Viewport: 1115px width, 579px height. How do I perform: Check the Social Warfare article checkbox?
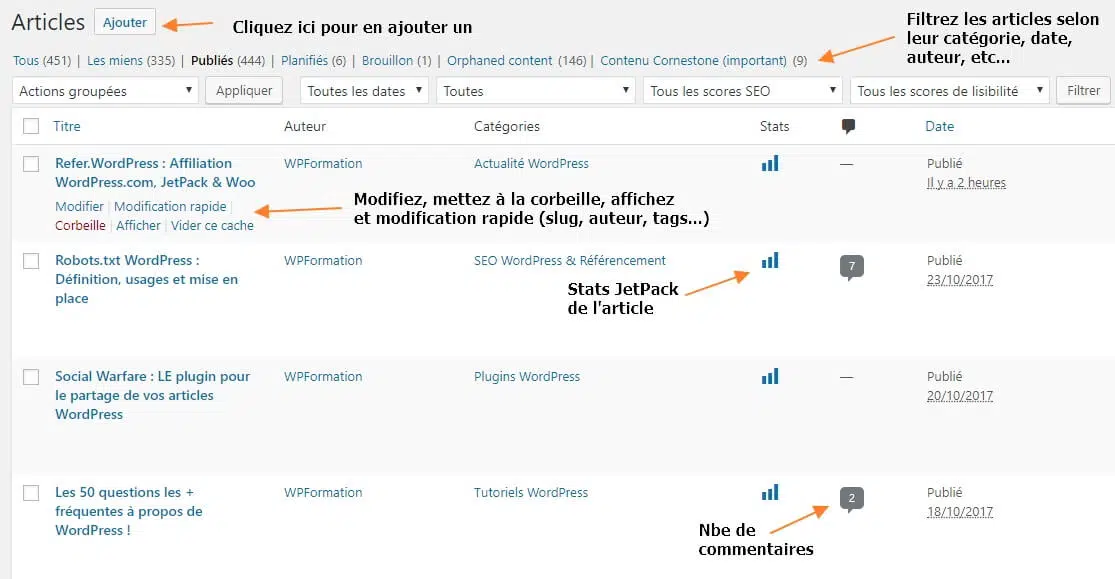31,377
